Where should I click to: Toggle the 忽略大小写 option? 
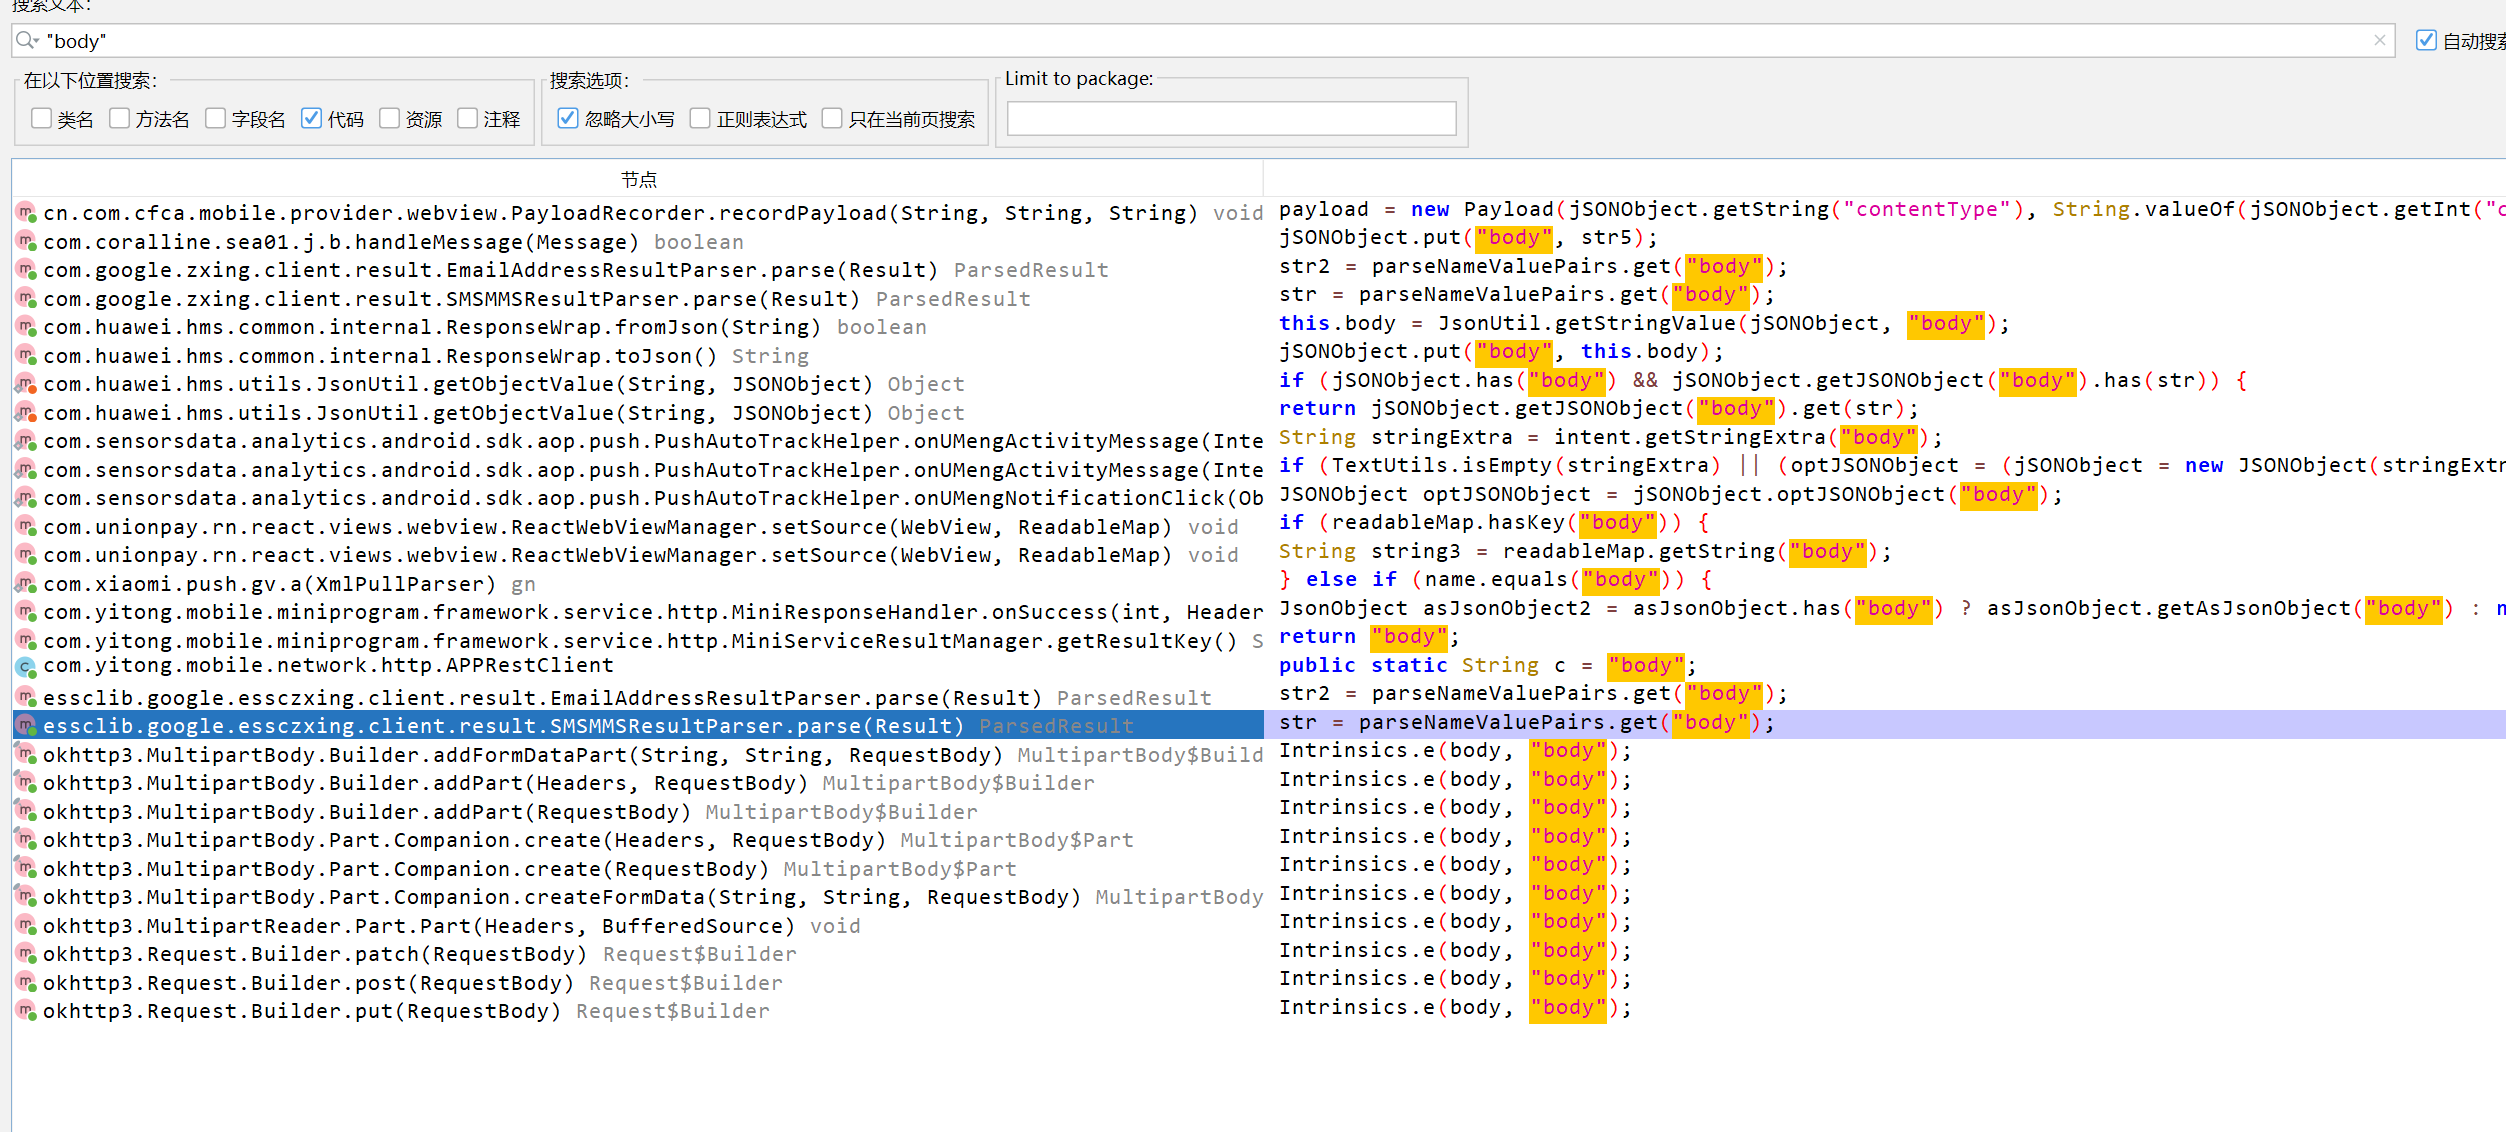point(568,119)
